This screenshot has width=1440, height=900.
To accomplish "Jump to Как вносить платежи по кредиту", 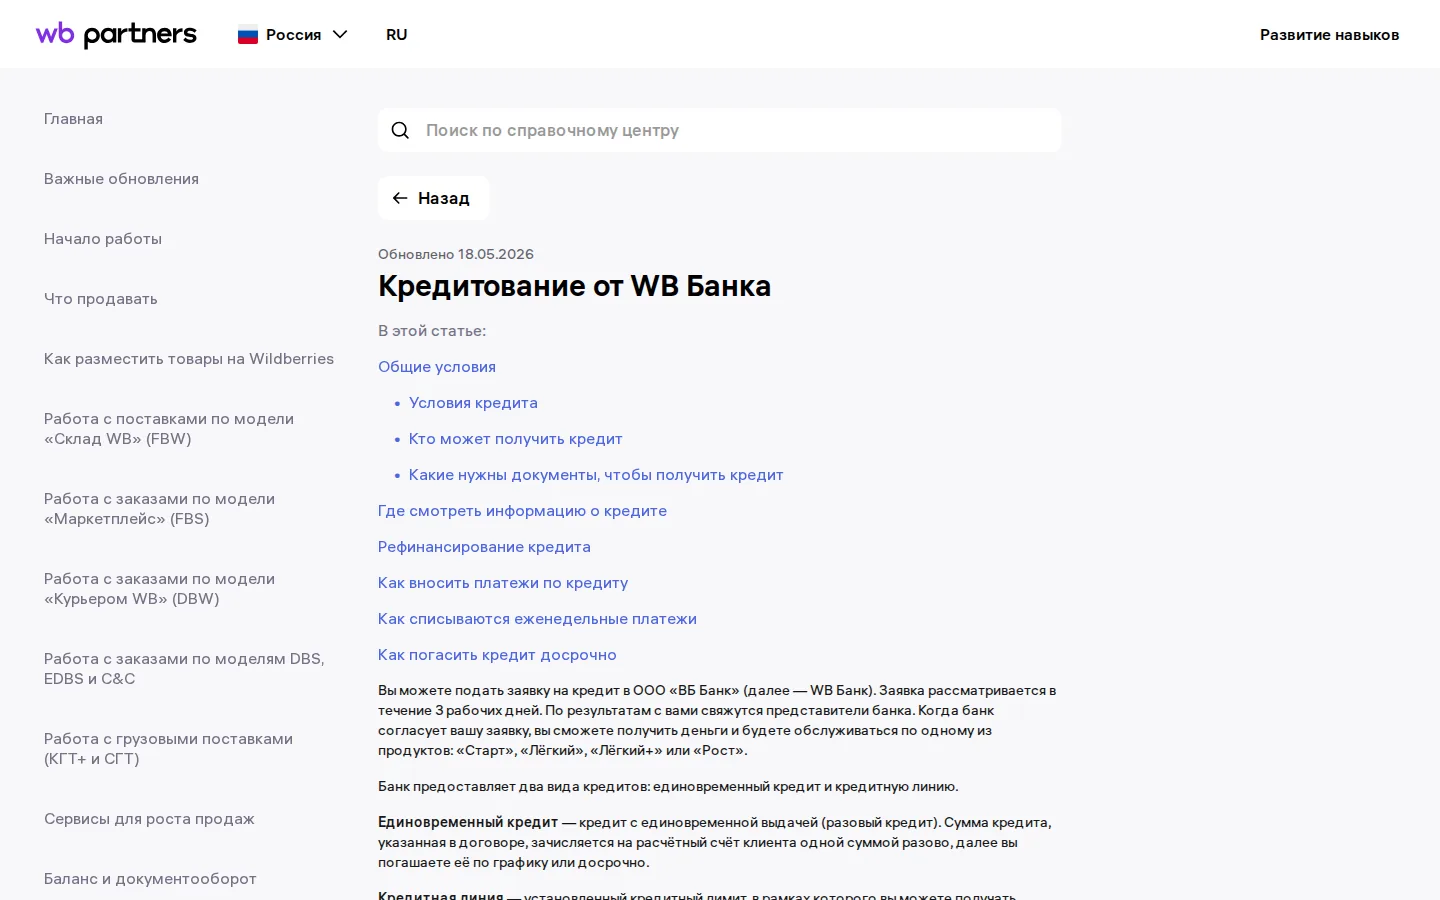I will [x=503, y=583].
